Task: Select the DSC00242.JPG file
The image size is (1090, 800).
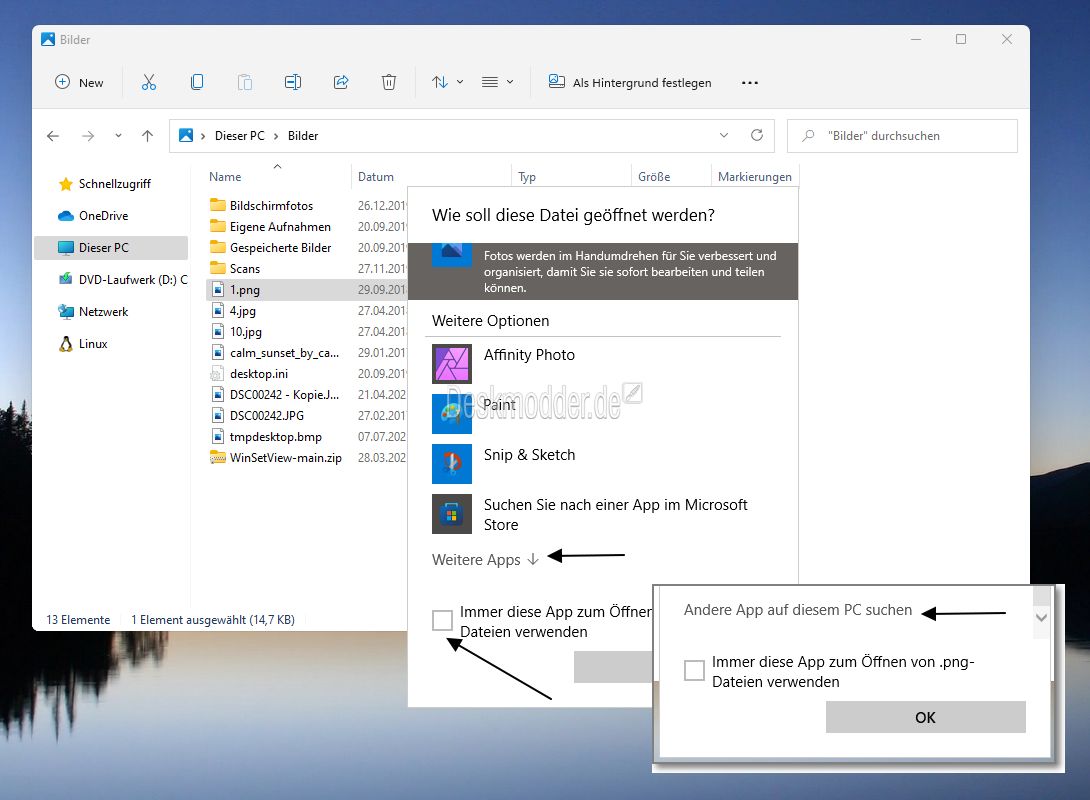Action: pyautogui.click(x=257, y=415)
